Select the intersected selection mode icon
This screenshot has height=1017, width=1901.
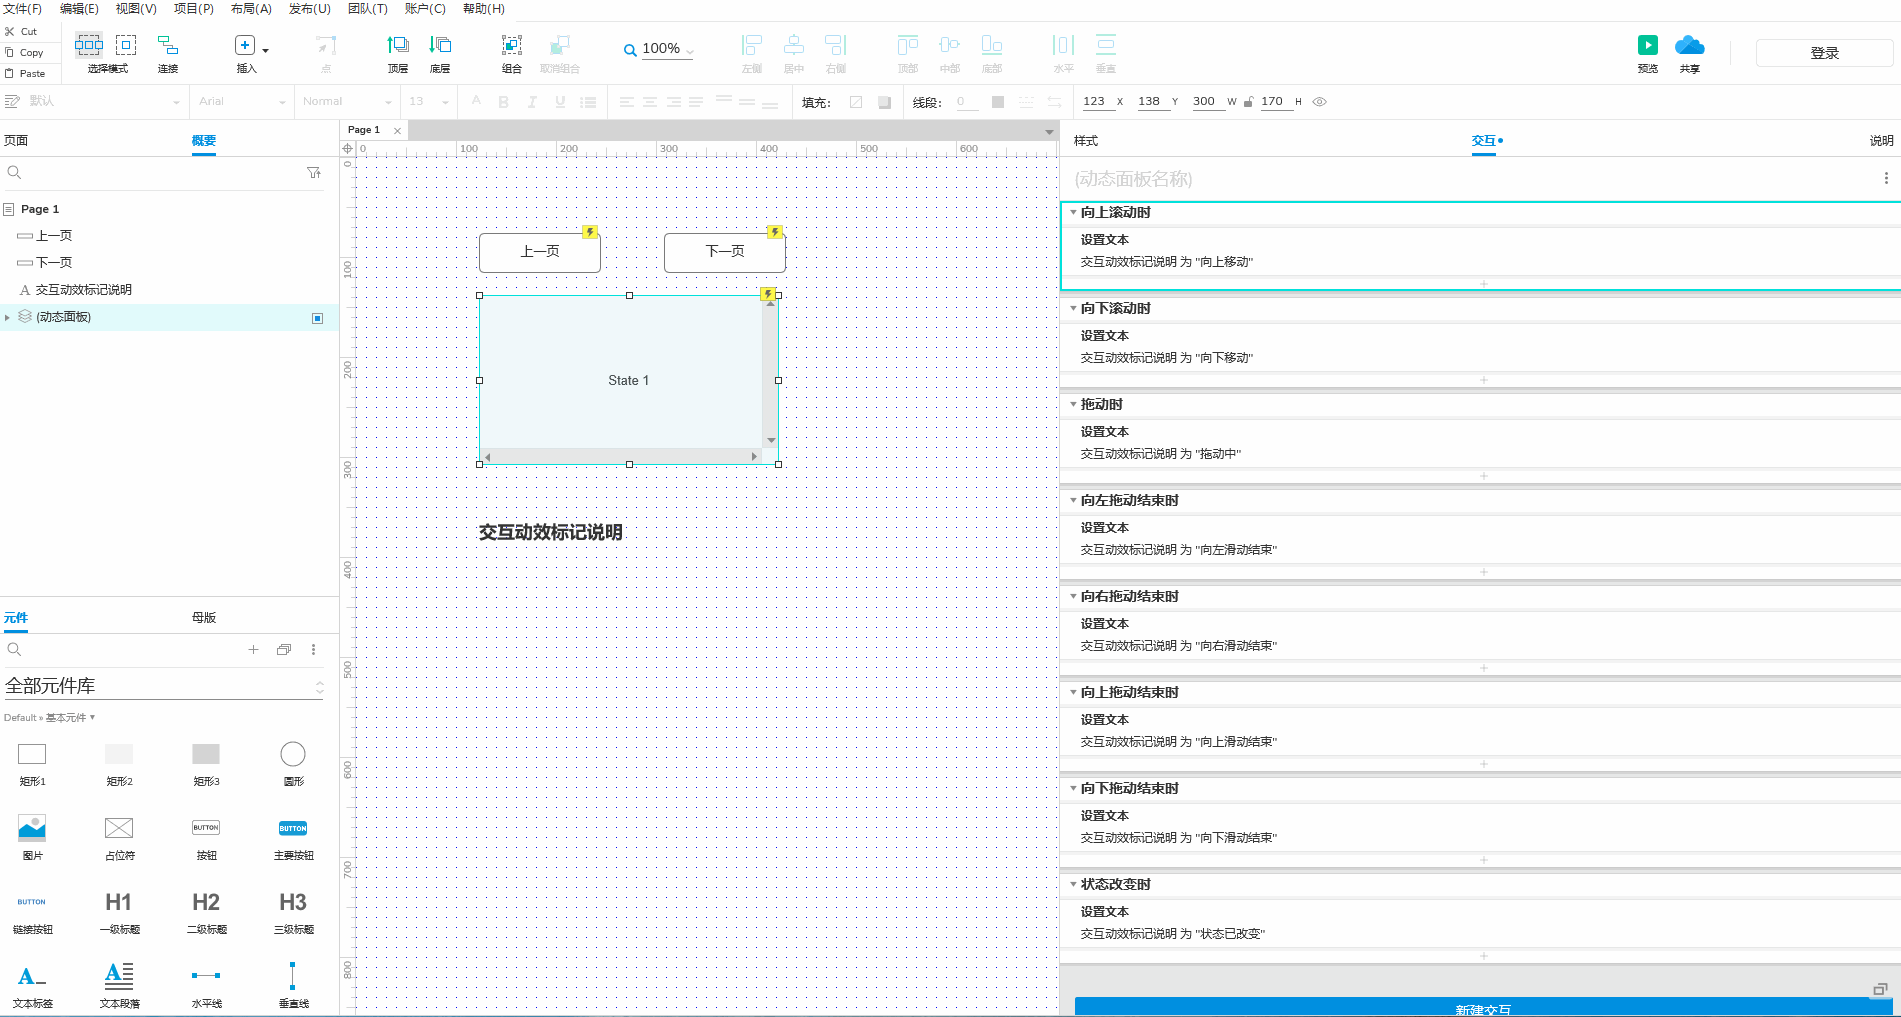pyautogui.click(x=88, y=44)
